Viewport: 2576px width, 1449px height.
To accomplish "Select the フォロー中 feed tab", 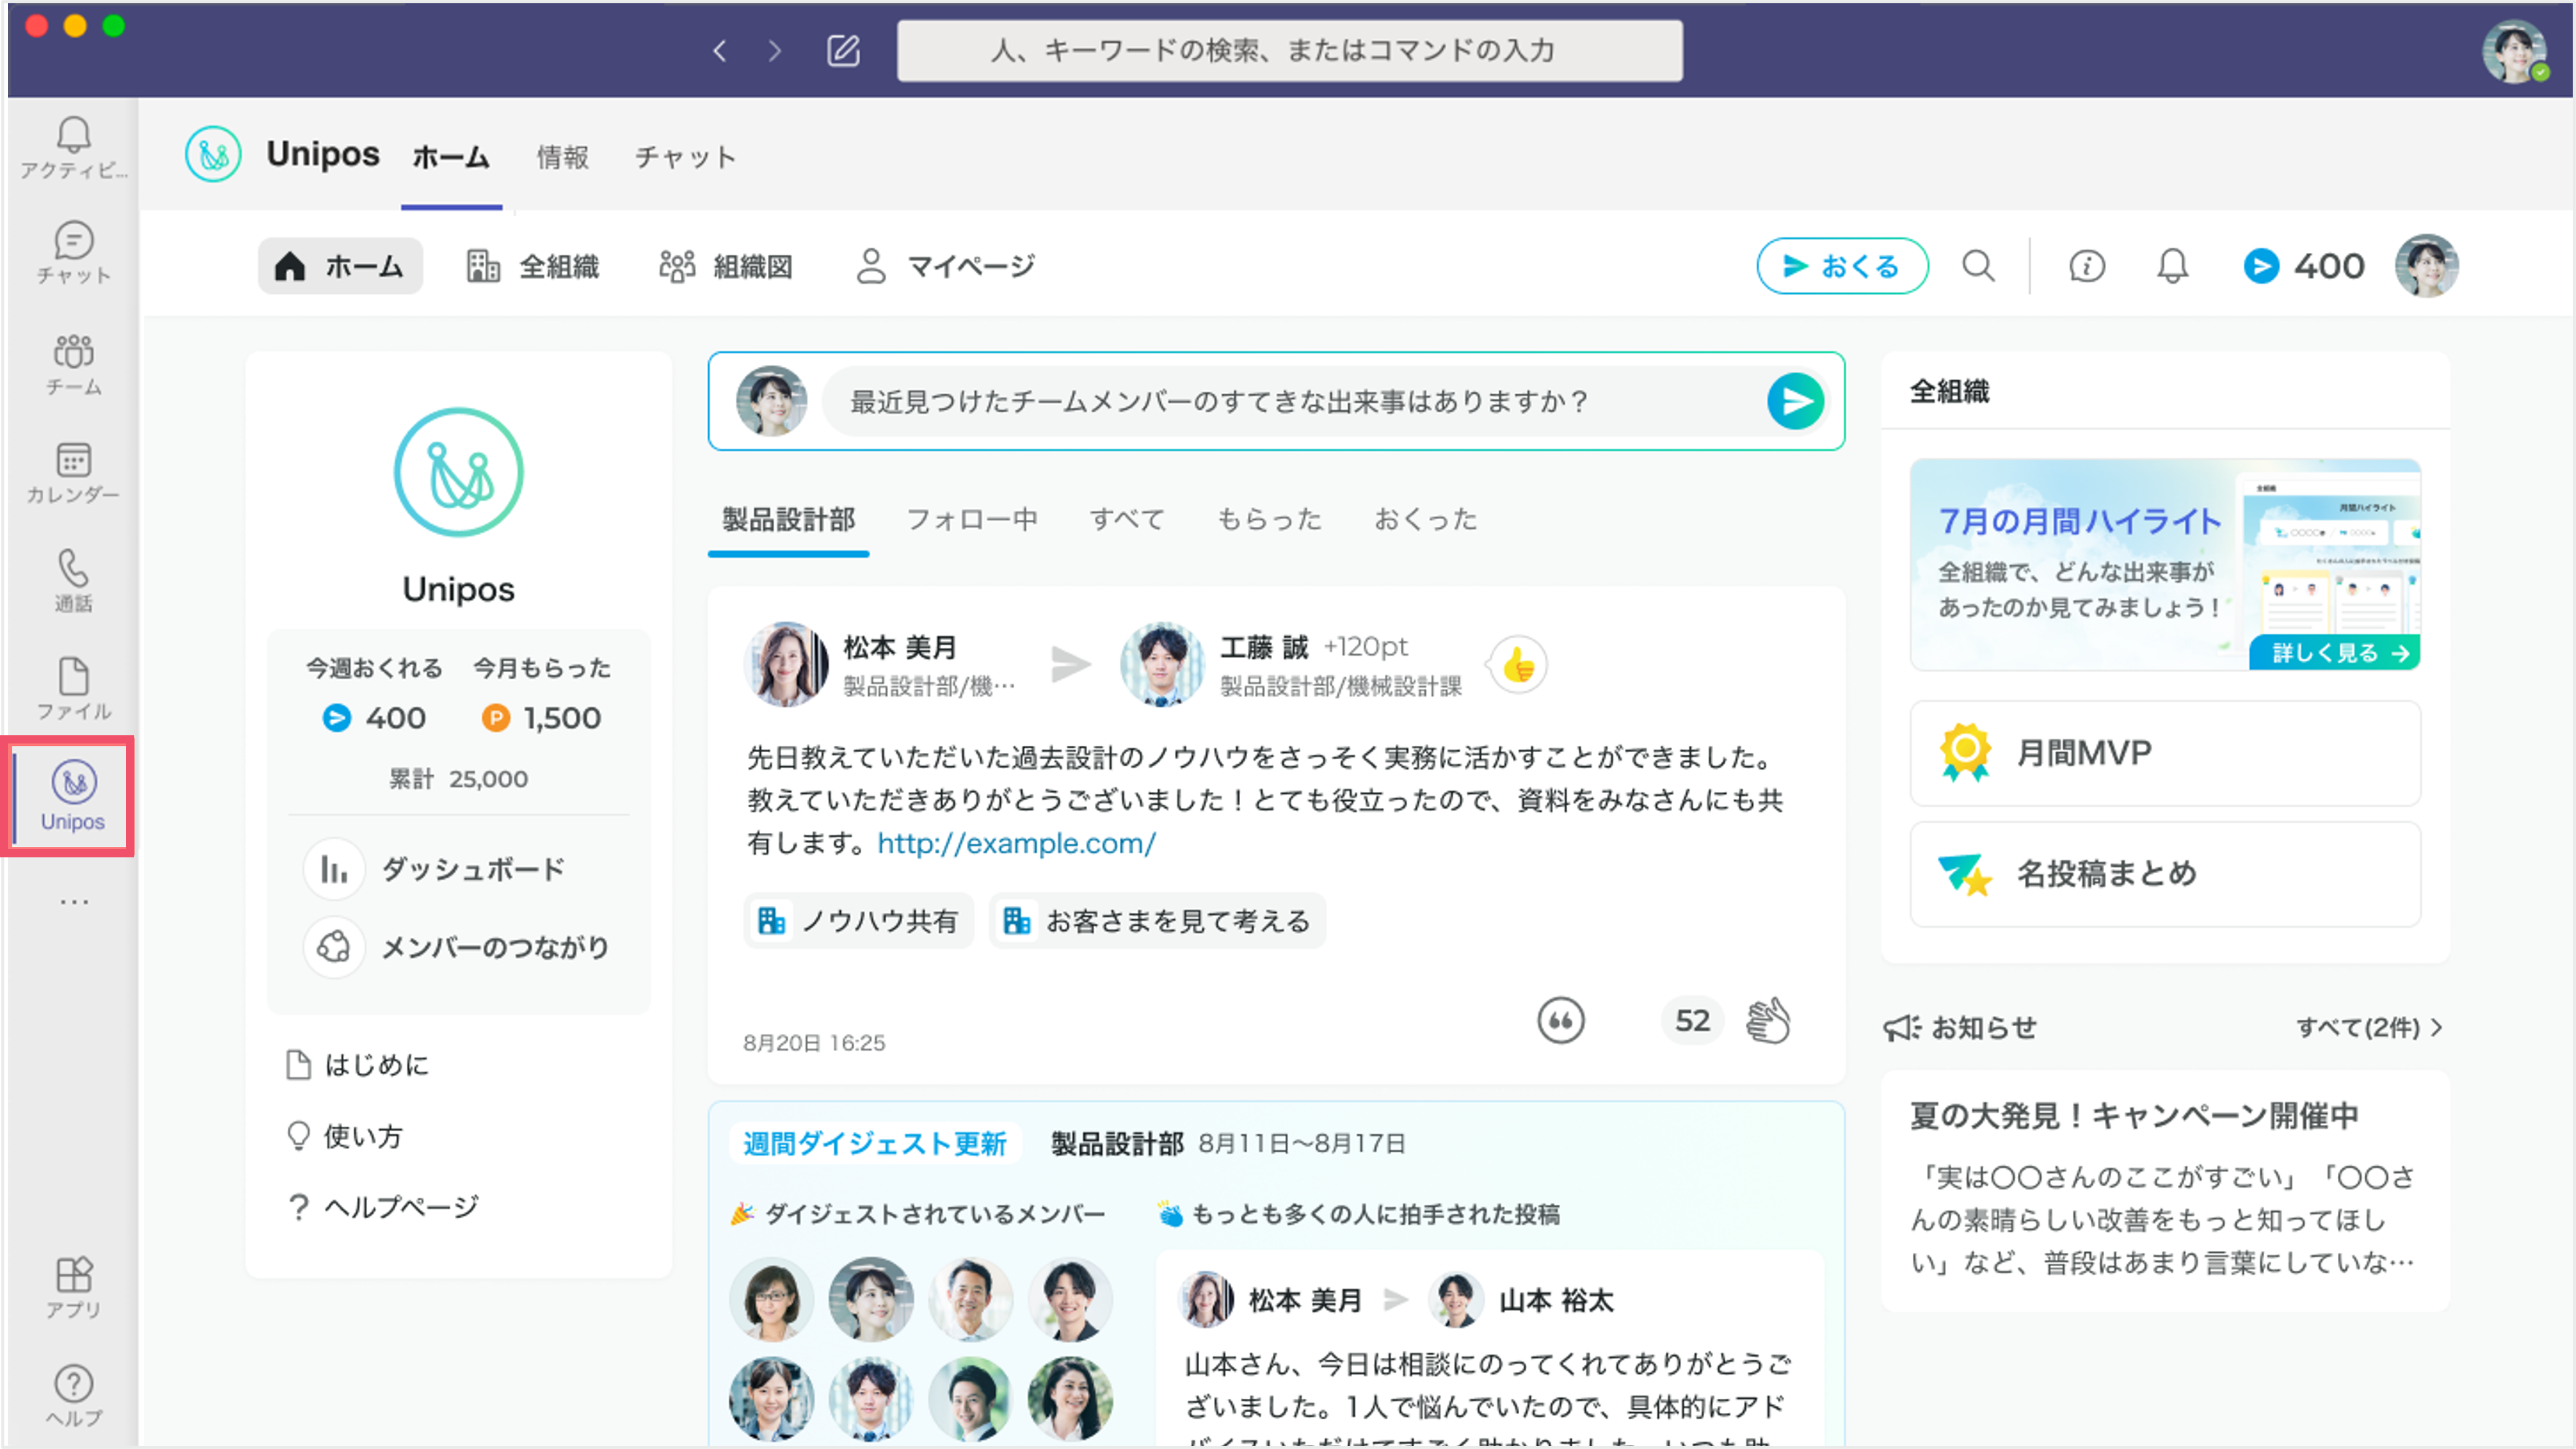I will (972, 520).
